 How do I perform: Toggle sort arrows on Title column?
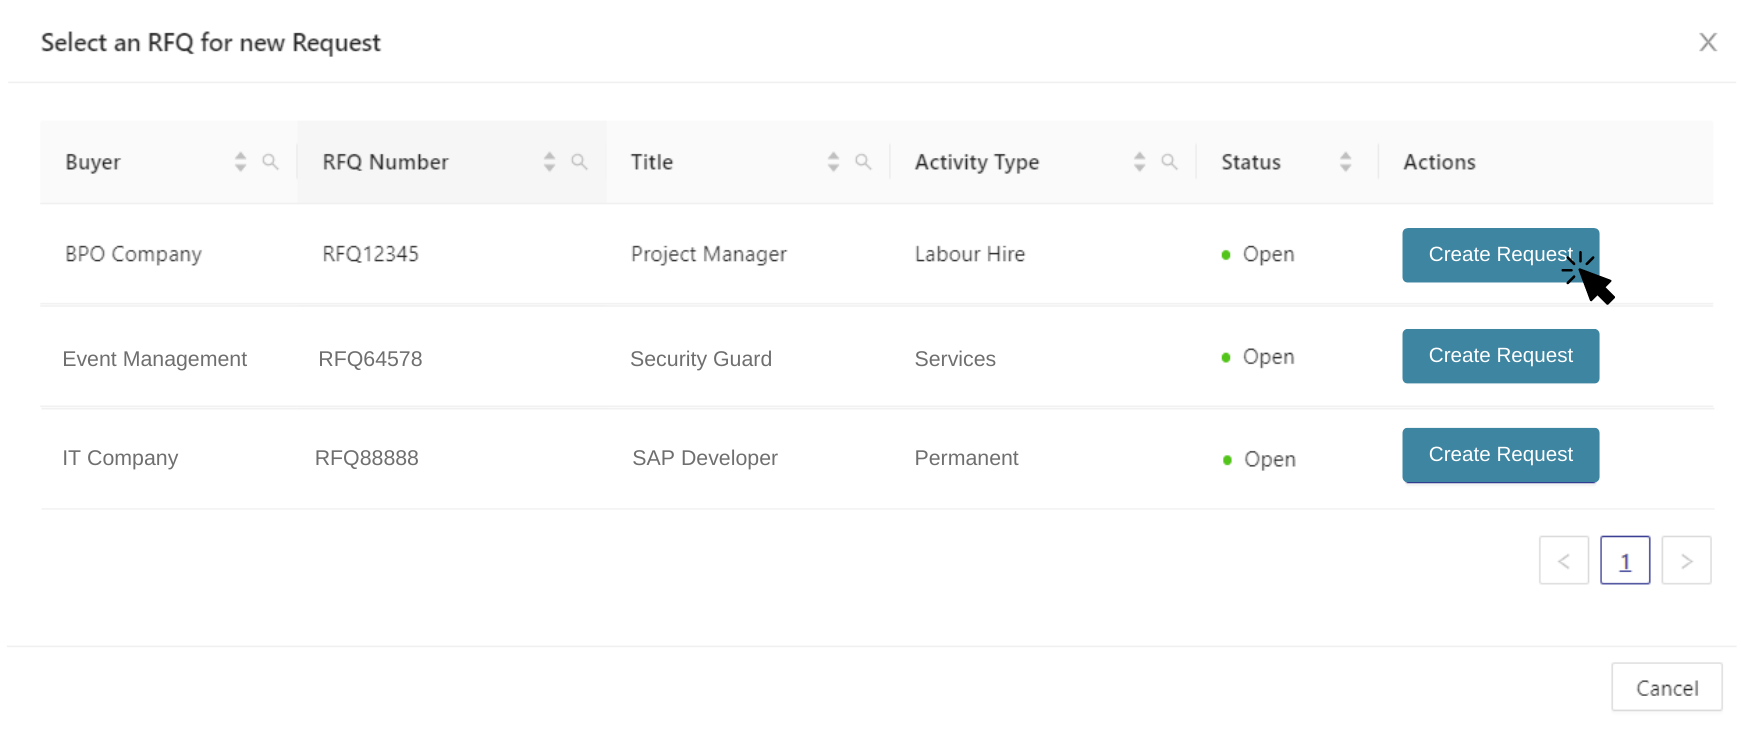click(833, 162)
